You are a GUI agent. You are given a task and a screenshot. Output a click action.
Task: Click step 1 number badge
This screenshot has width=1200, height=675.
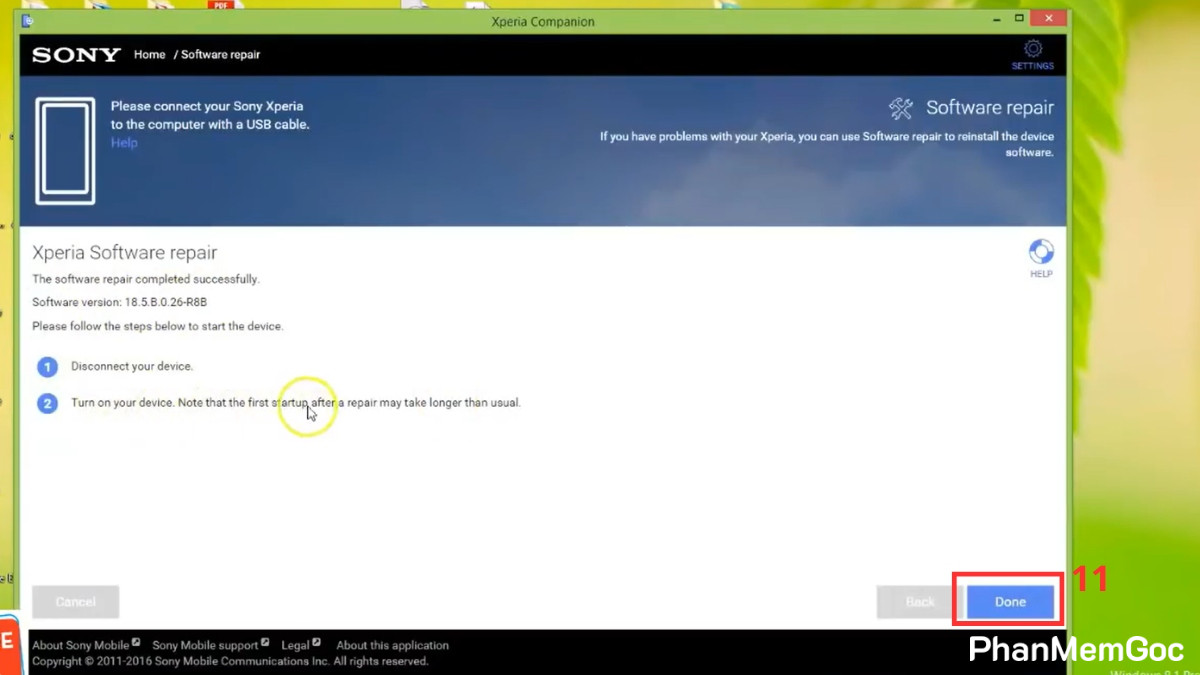pyautogui.click(x=47, y=367)
